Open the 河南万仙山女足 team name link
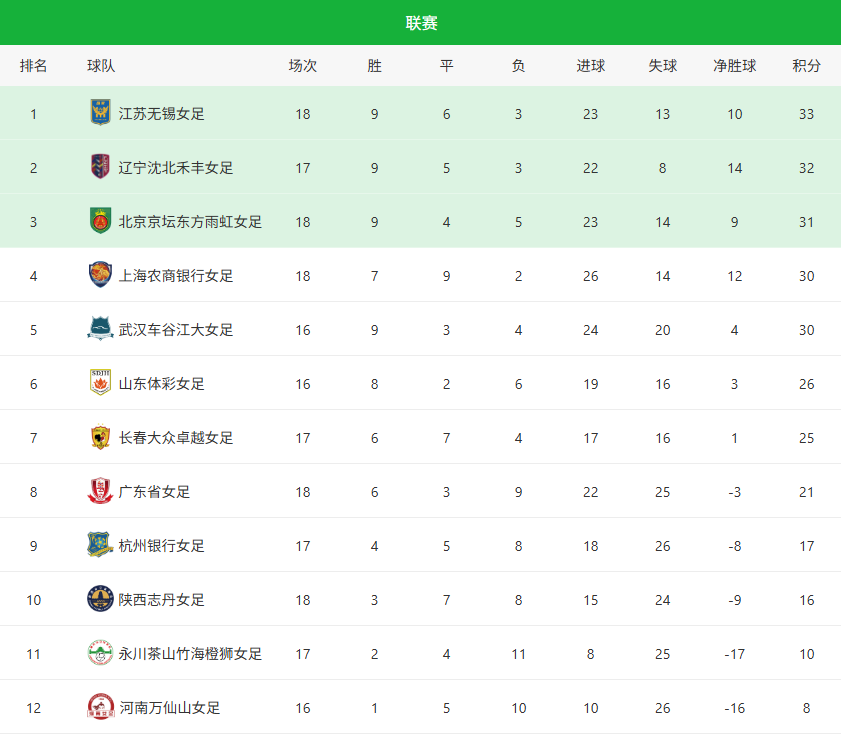 (170, 708)
